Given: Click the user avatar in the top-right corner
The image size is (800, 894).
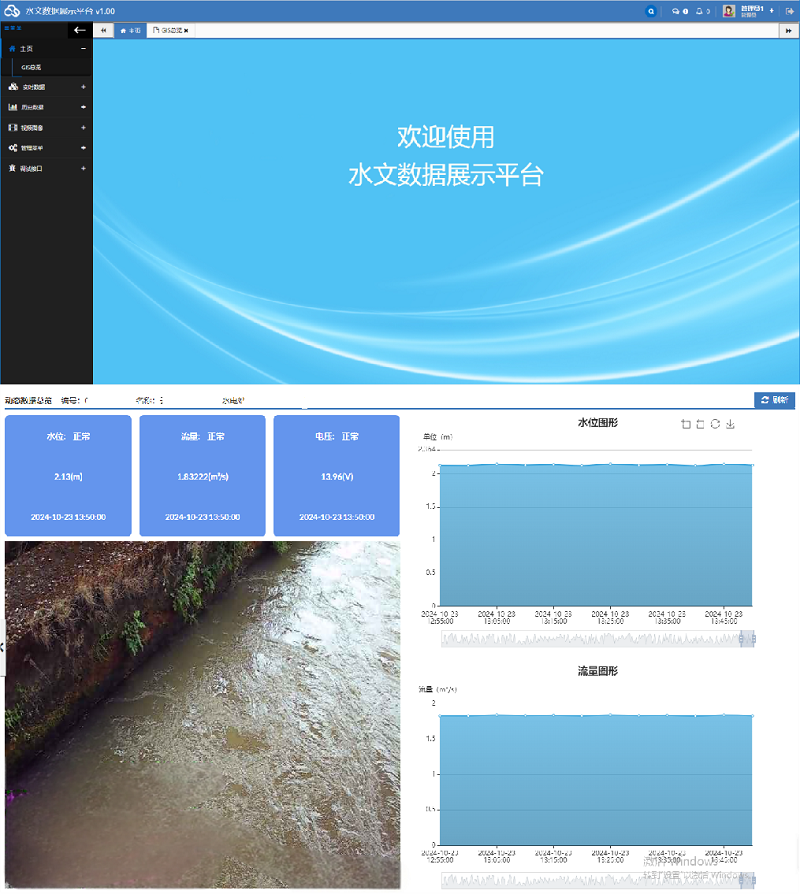Looking at the screenshot, I should point(728,11).
